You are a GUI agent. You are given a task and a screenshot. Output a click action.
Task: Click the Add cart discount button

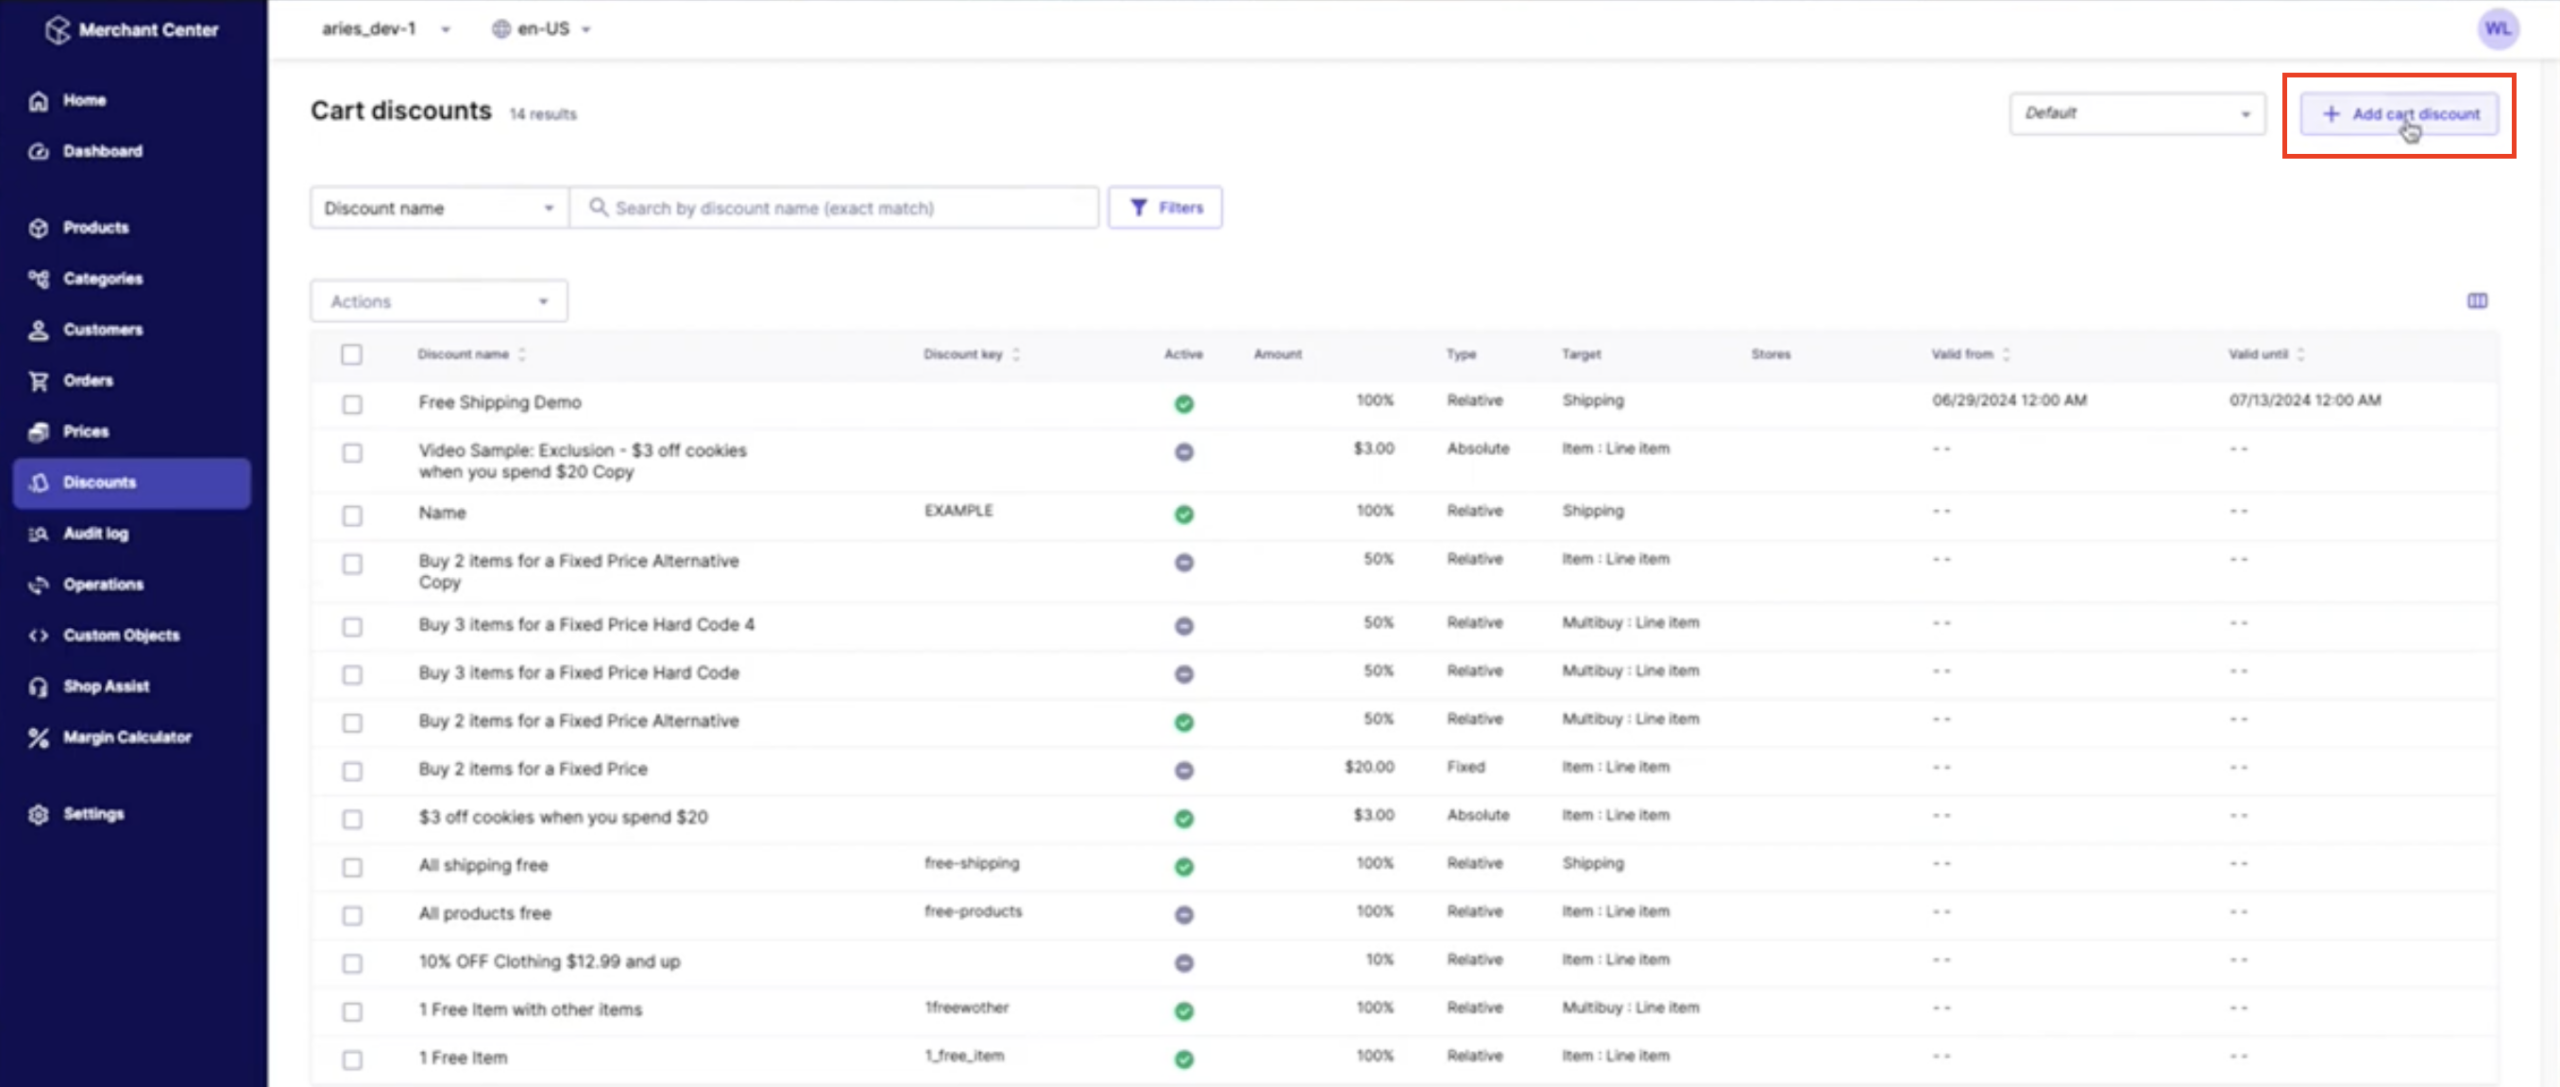coord(2399,114)
